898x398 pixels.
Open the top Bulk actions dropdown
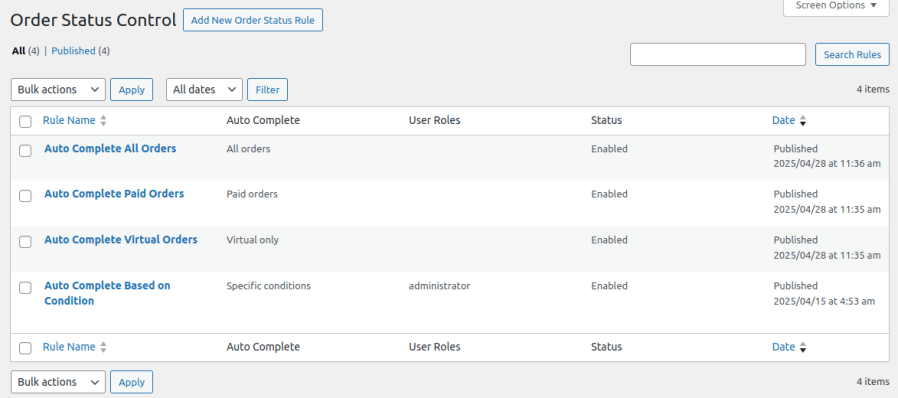(58, 89)
